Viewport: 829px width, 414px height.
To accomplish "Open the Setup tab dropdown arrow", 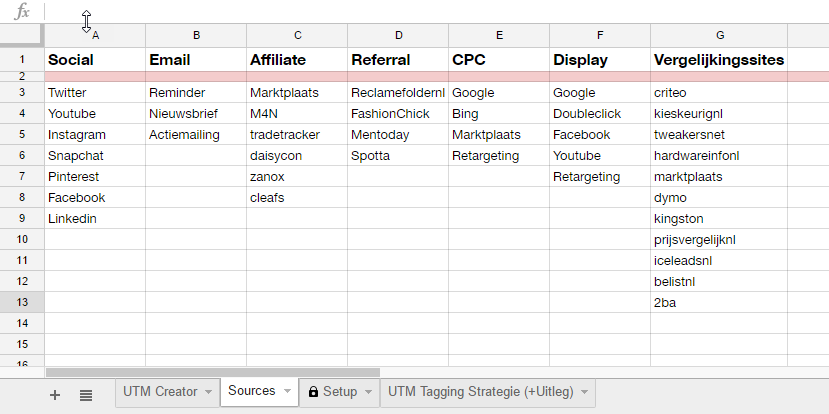I will [369, 392].
